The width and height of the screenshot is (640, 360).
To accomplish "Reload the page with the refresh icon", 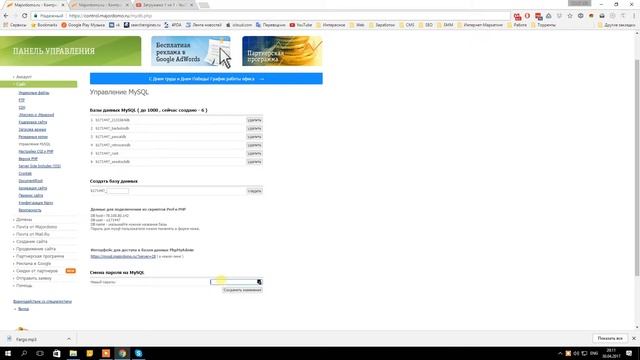I will 24,16.
